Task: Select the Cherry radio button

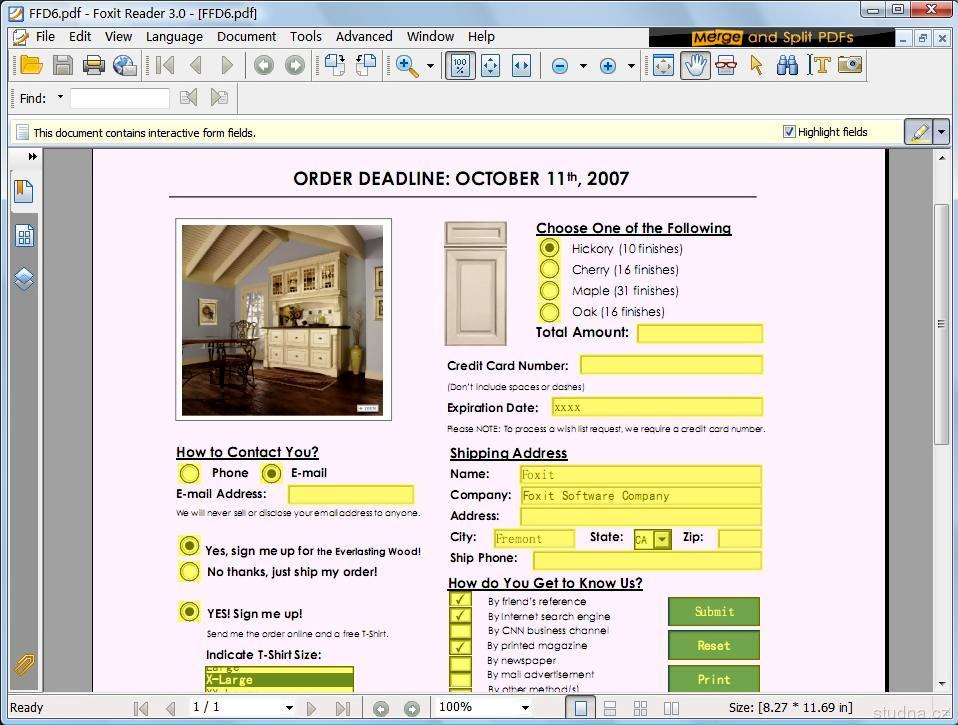Action: click(x=549, y=269)
